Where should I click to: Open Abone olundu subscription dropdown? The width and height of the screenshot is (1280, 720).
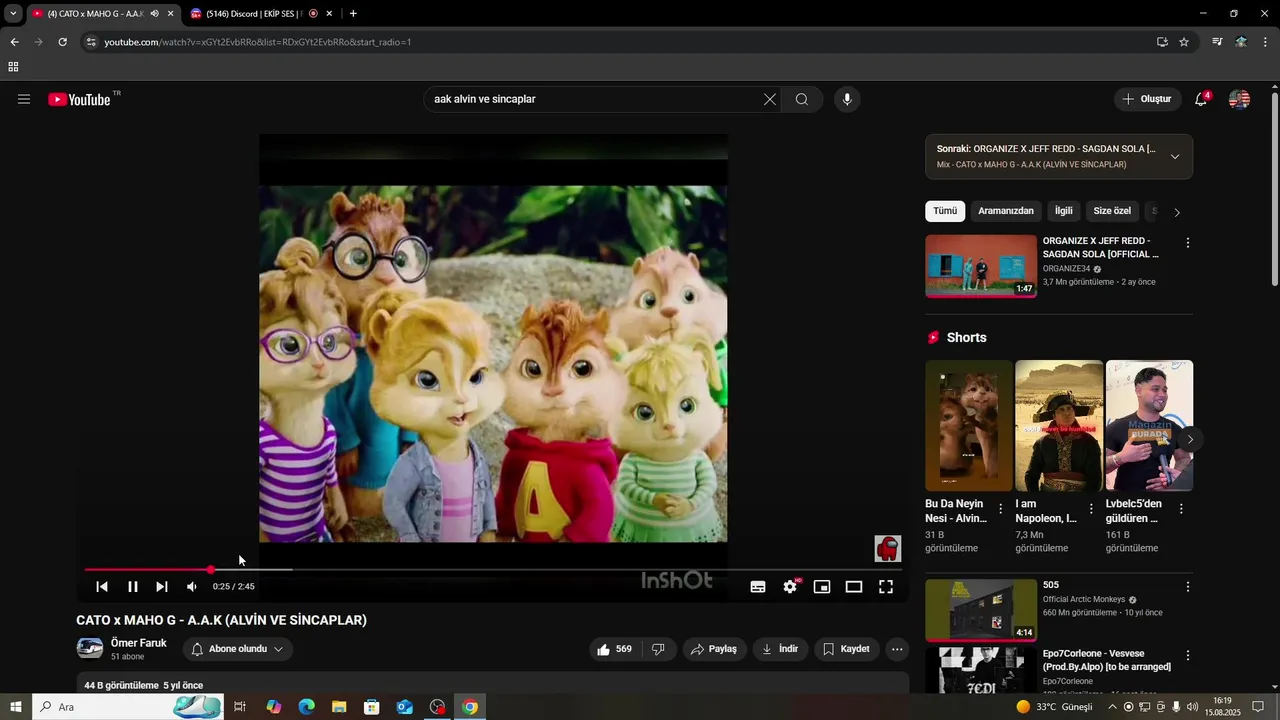[237, 649]
